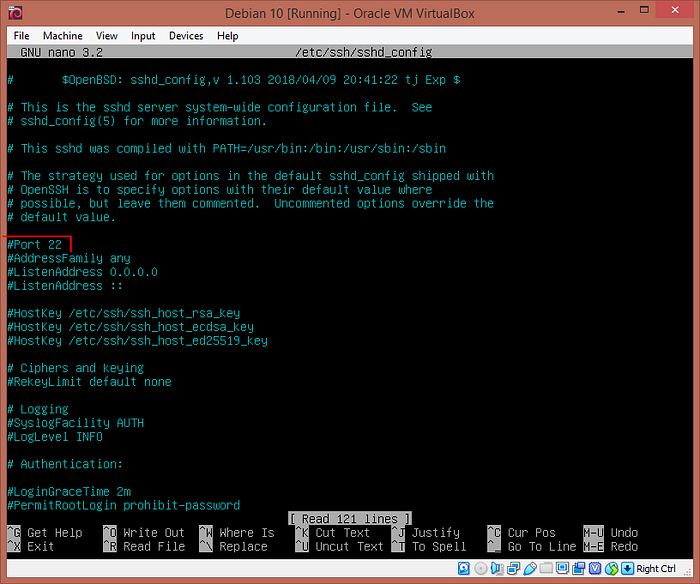
Task: Click the virtualization features status icon
Action: click(595, 568)
